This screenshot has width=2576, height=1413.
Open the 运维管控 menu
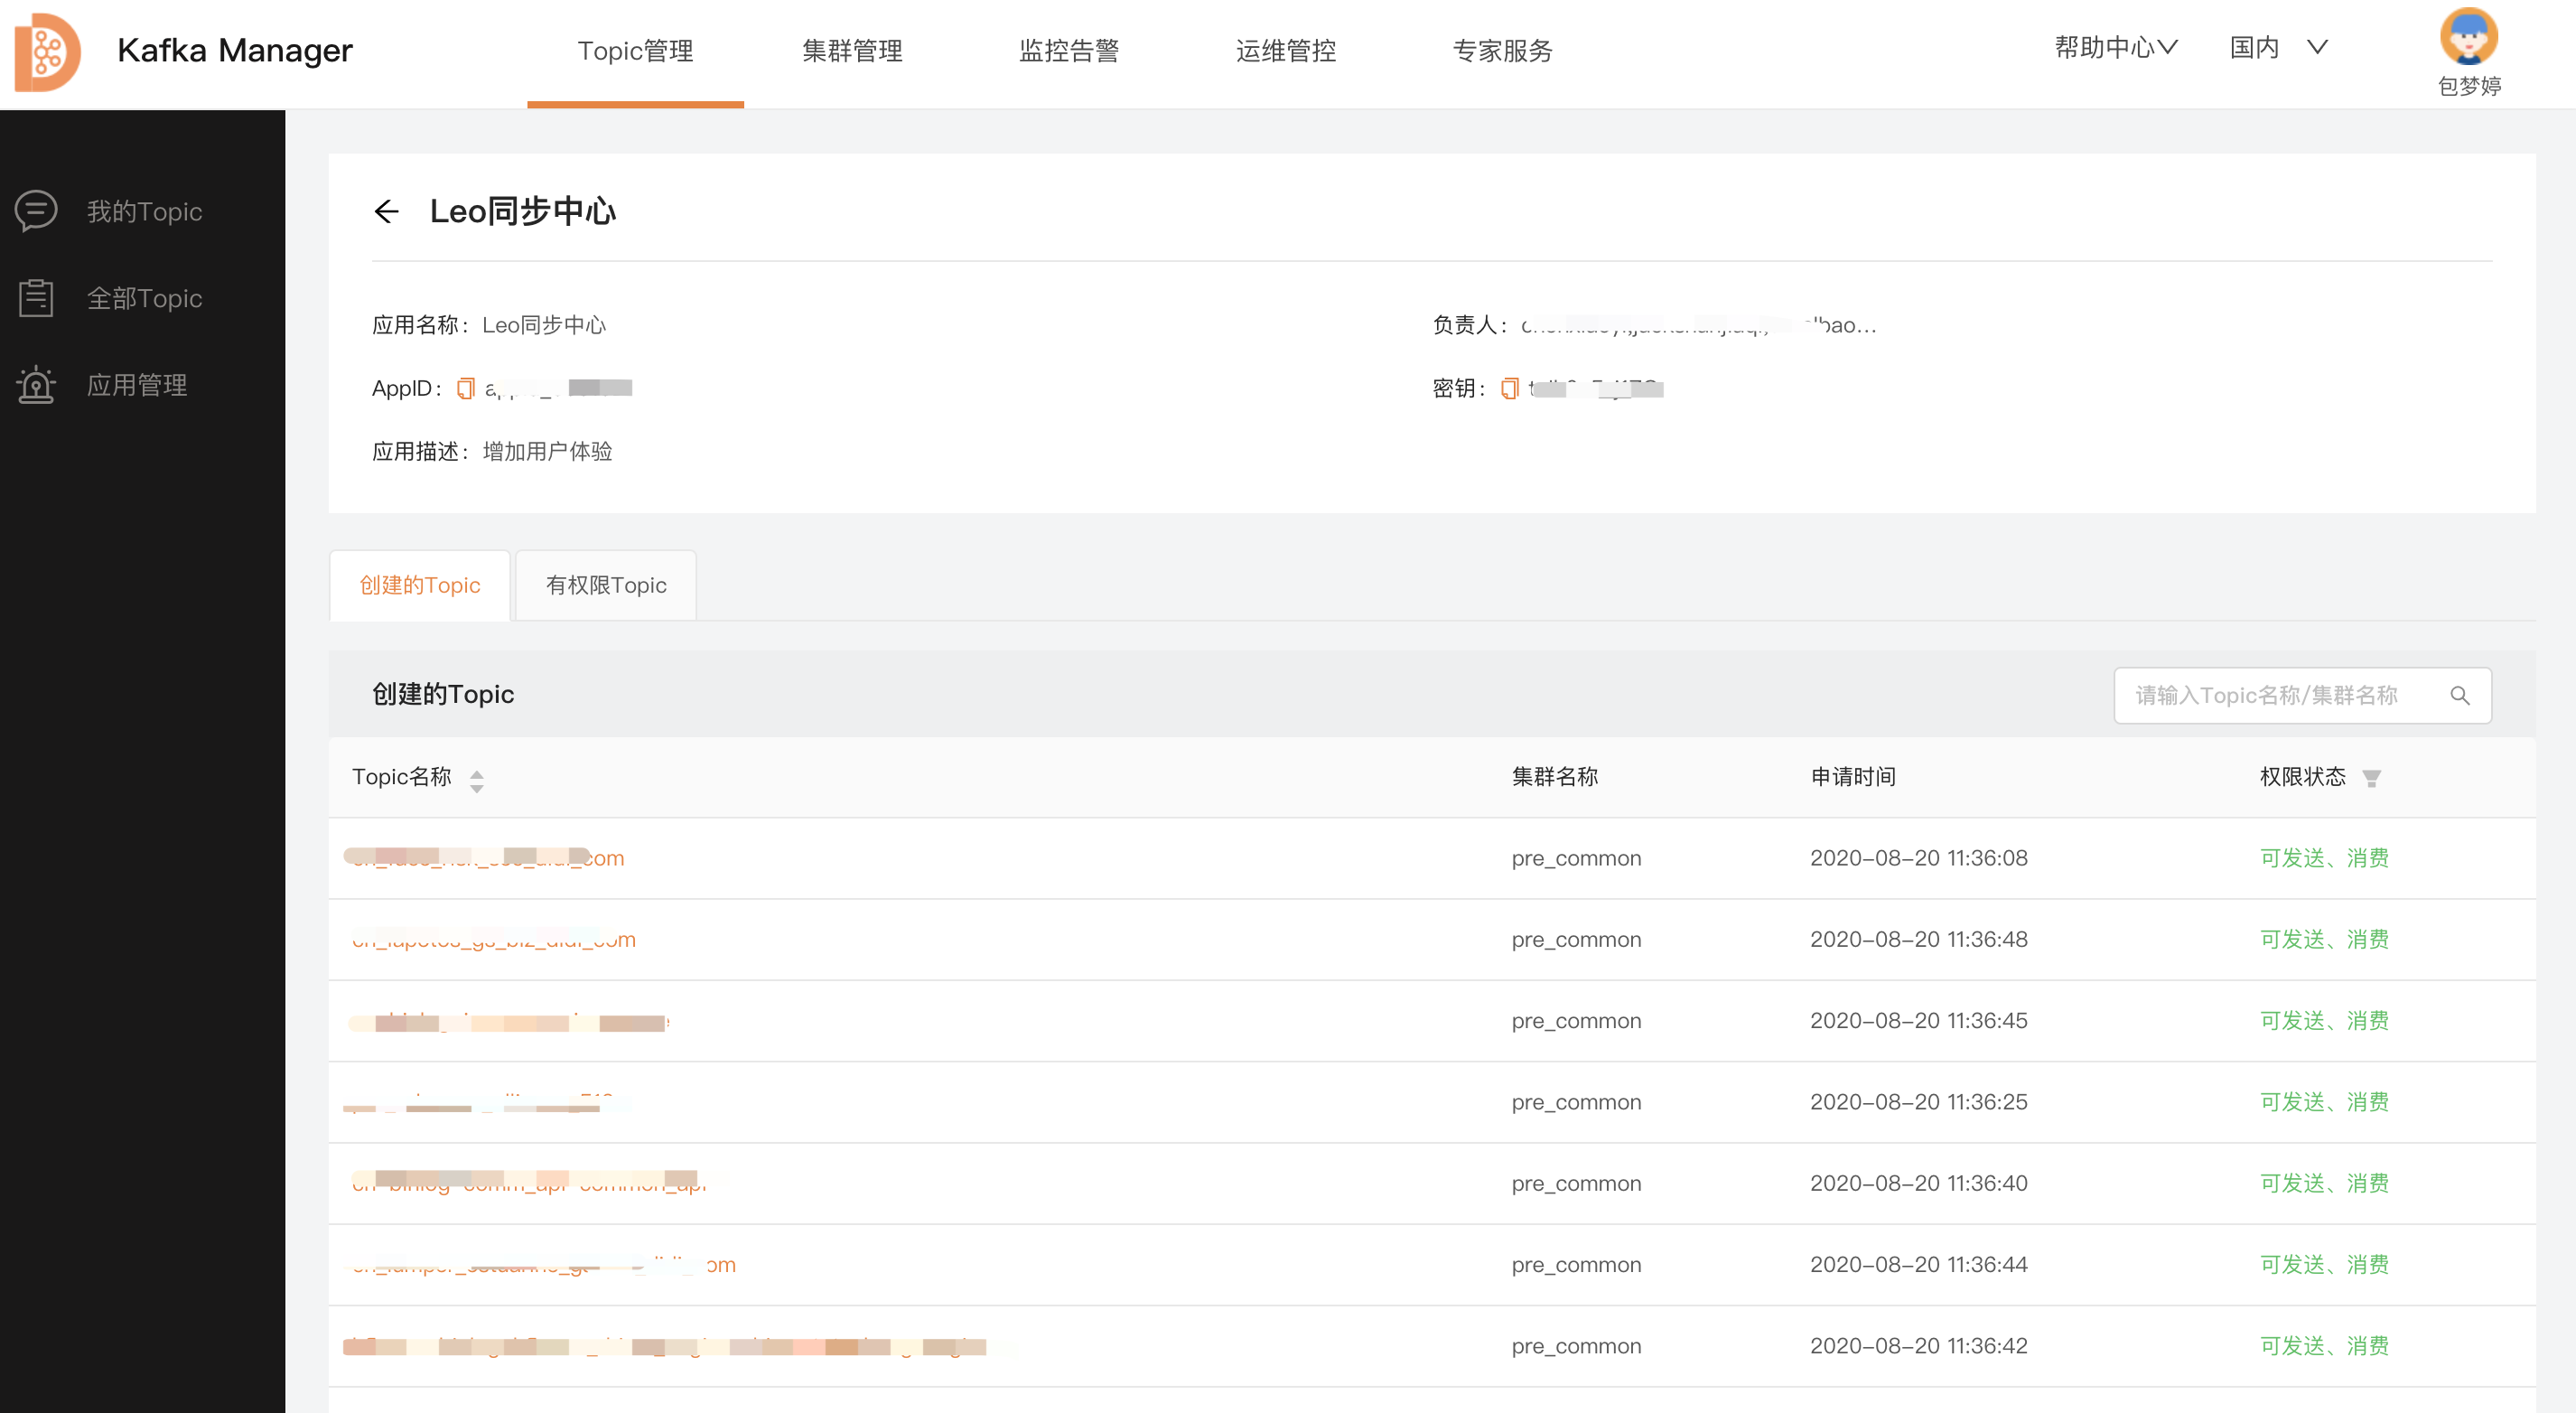point(1285,50)
